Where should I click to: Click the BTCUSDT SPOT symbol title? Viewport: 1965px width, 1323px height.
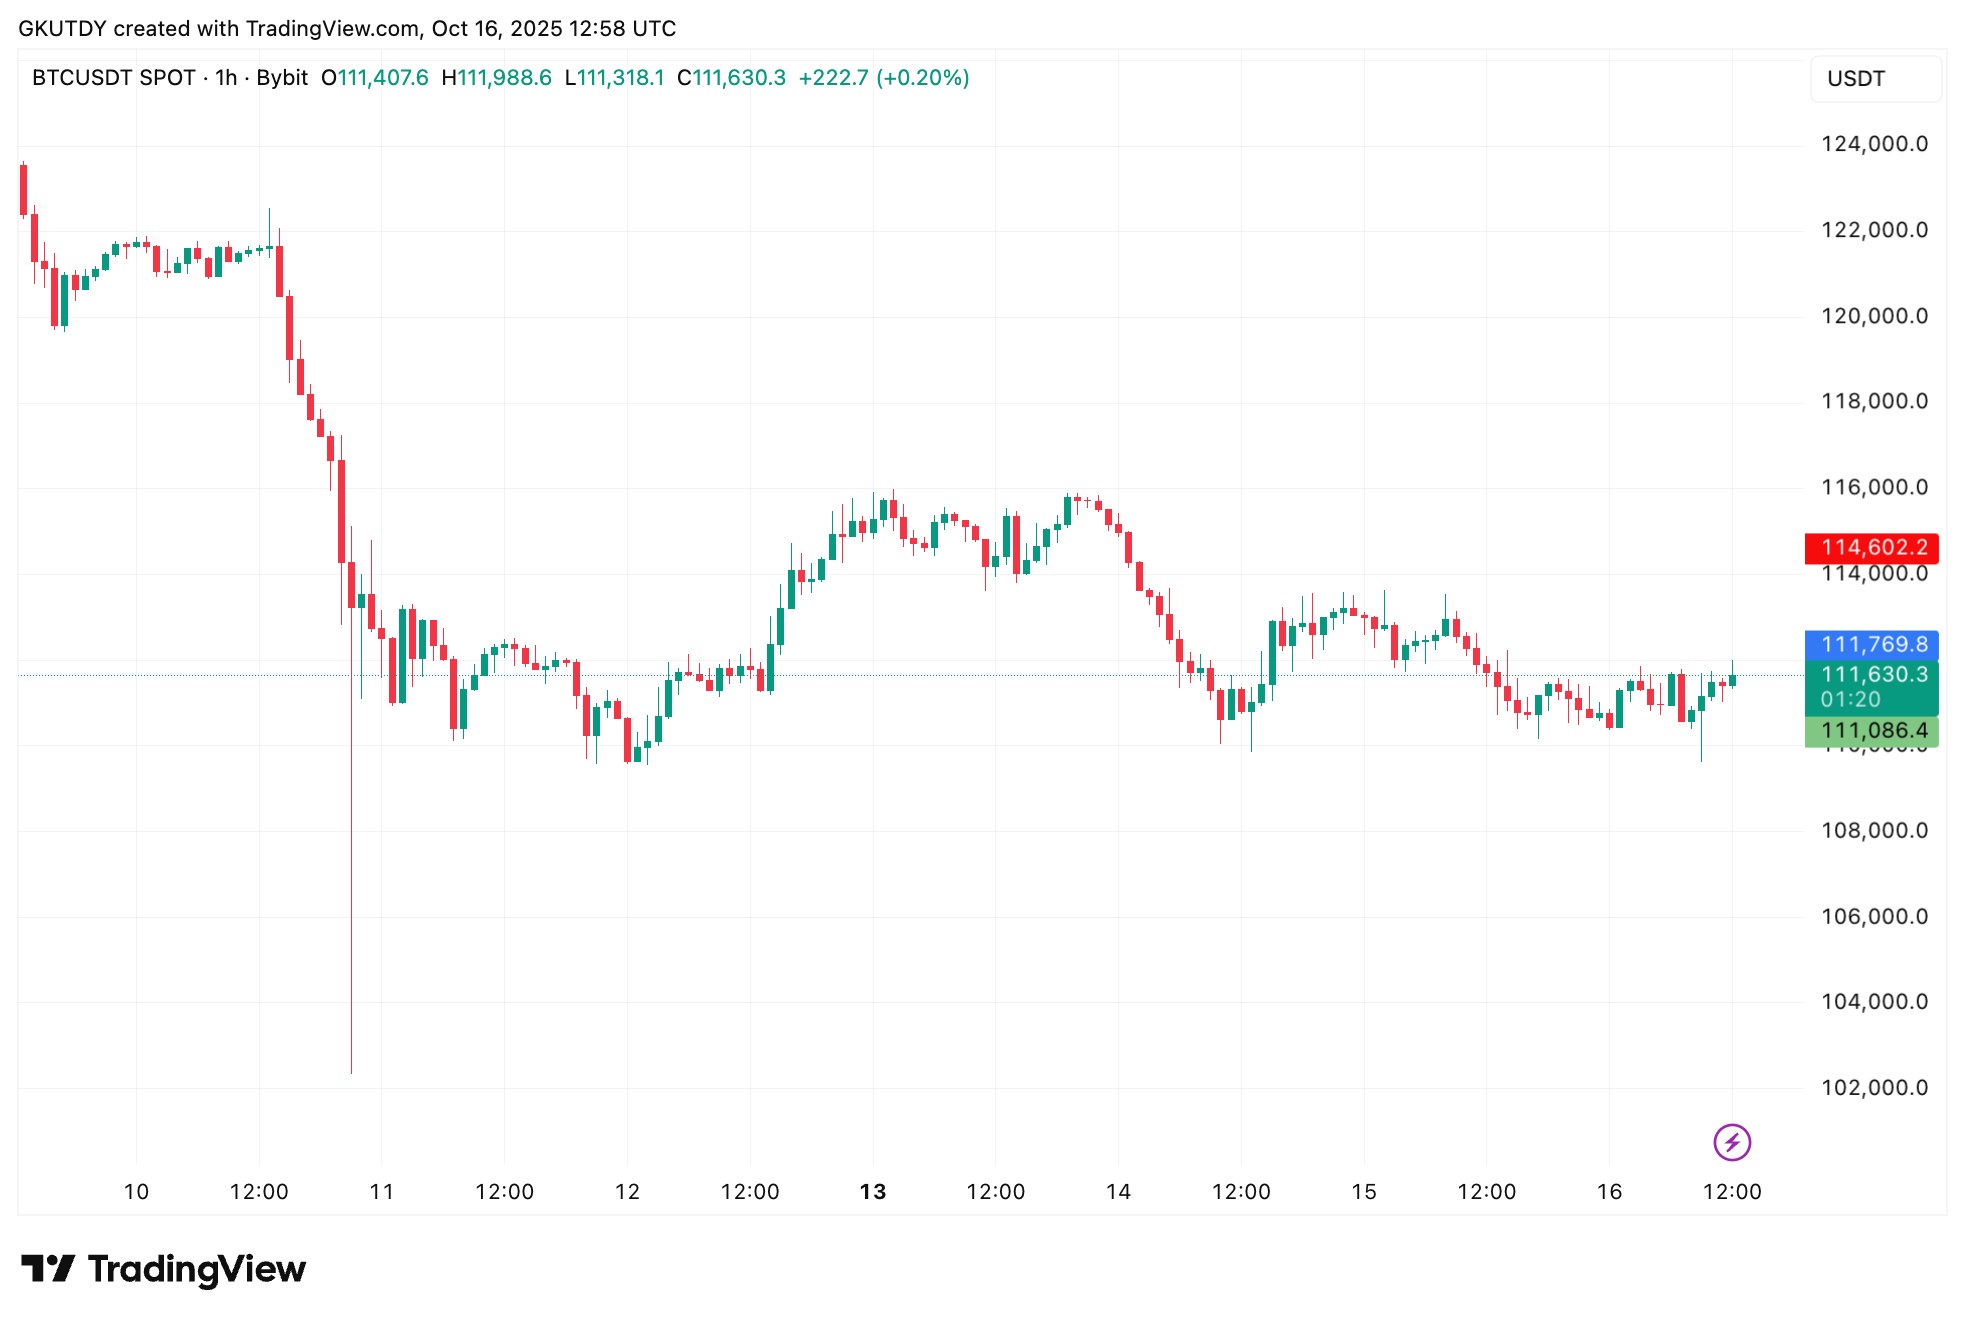(x=113, y=78)
